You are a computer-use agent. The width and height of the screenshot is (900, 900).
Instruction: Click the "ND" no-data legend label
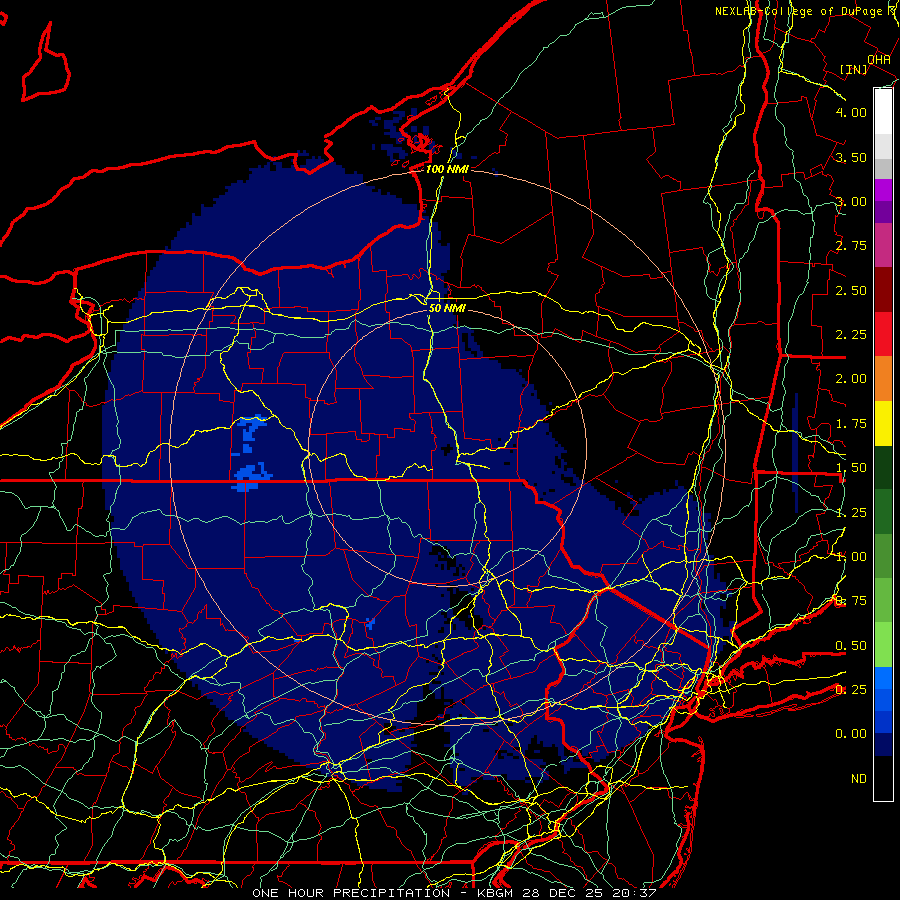pos(859,779)
